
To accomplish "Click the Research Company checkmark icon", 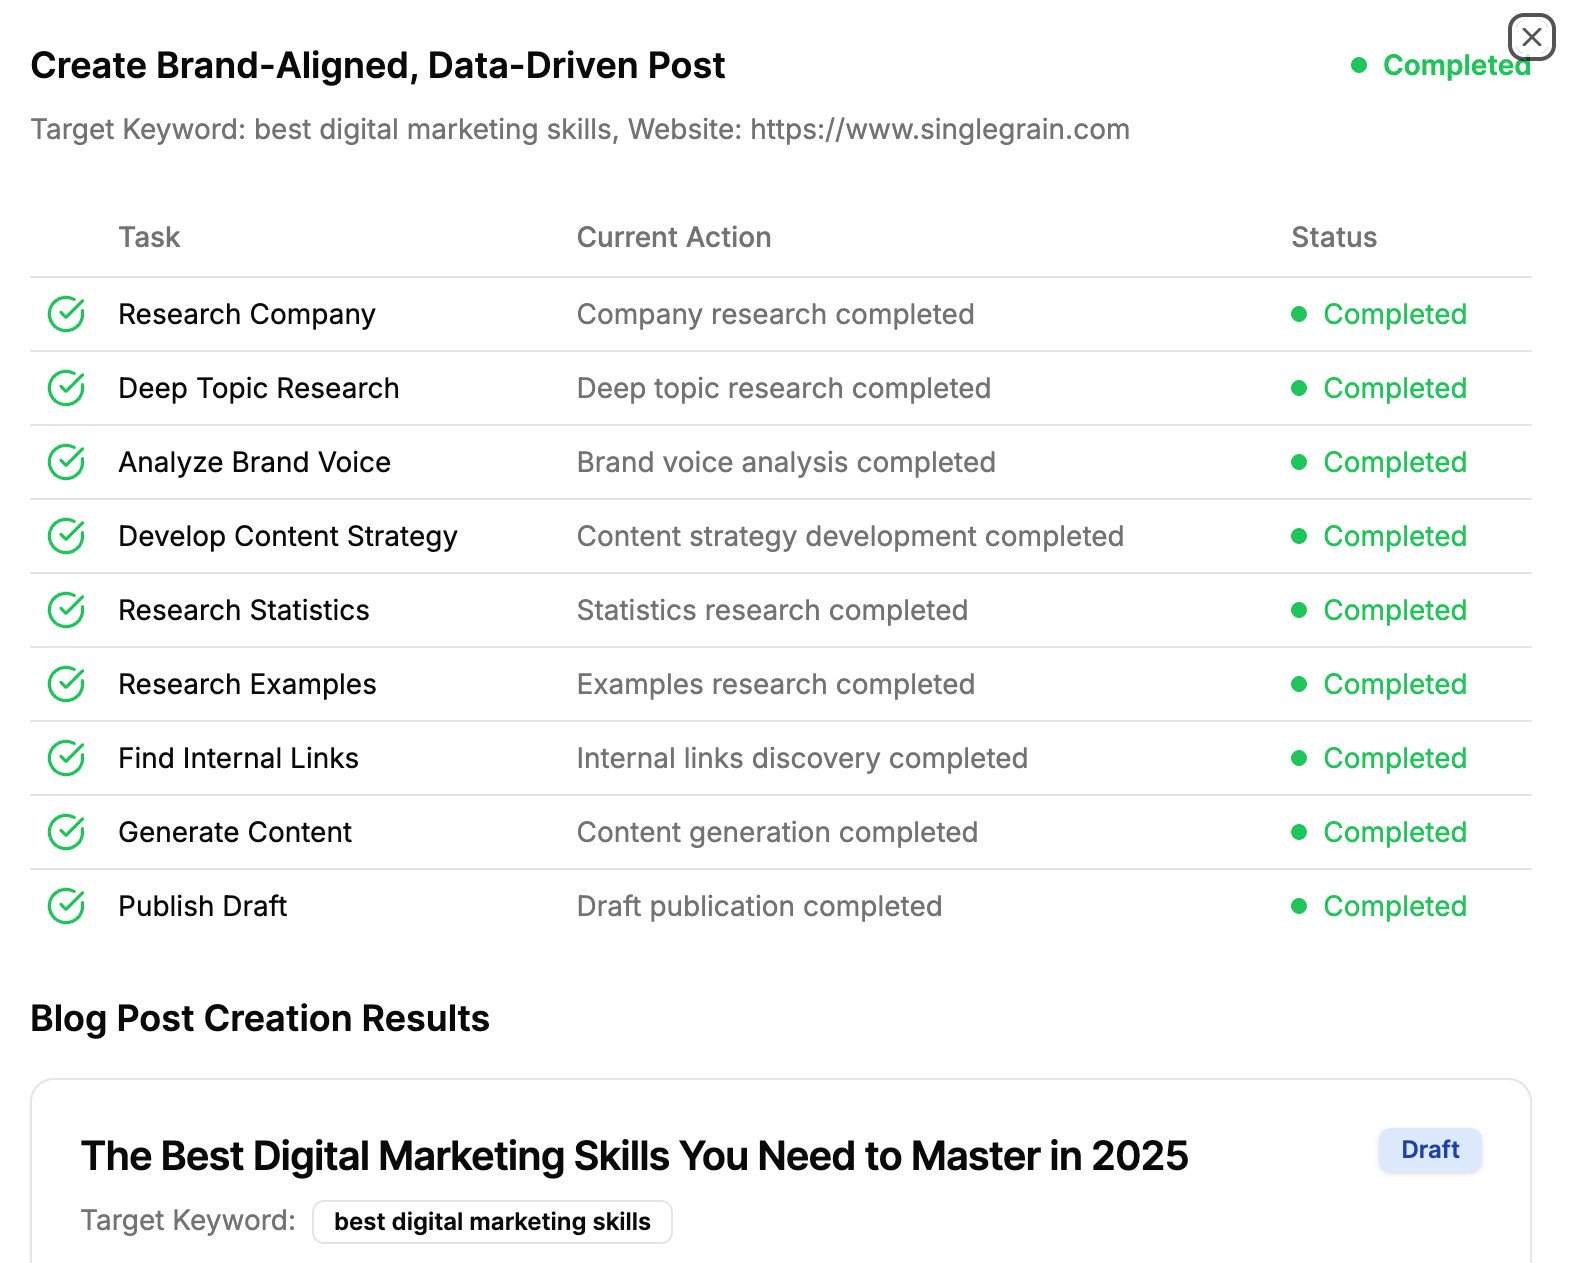I will coord(66,314).
